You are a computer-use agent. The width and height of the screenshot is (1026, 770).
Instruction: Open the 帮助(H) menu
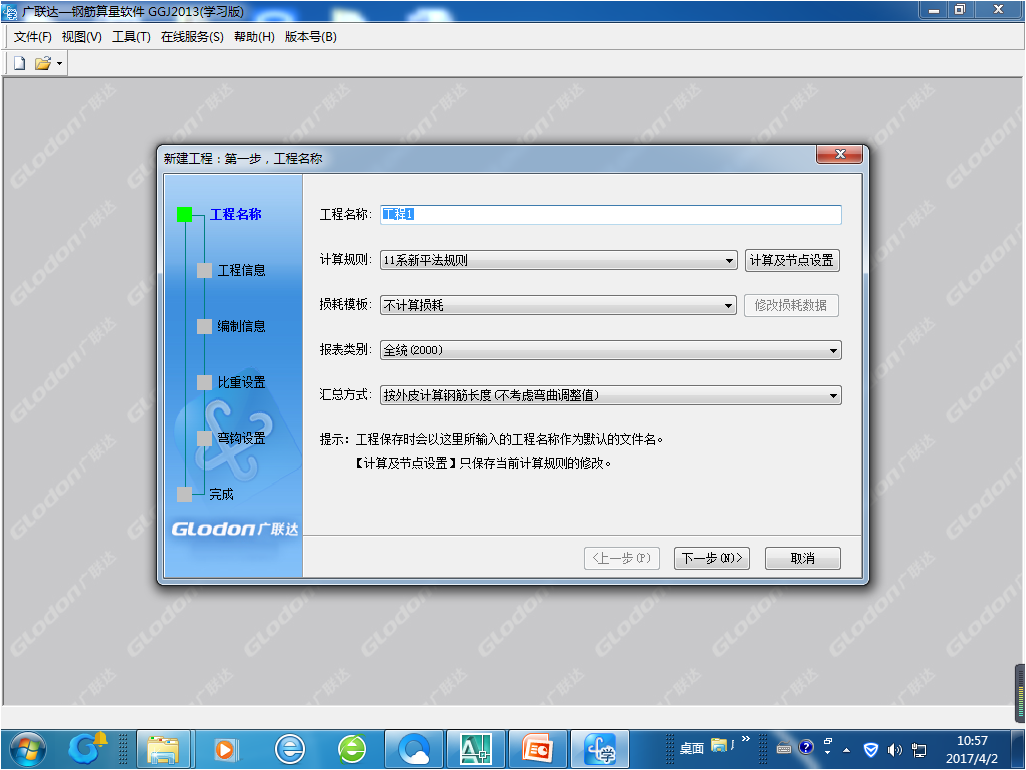[x=254, y=37]
